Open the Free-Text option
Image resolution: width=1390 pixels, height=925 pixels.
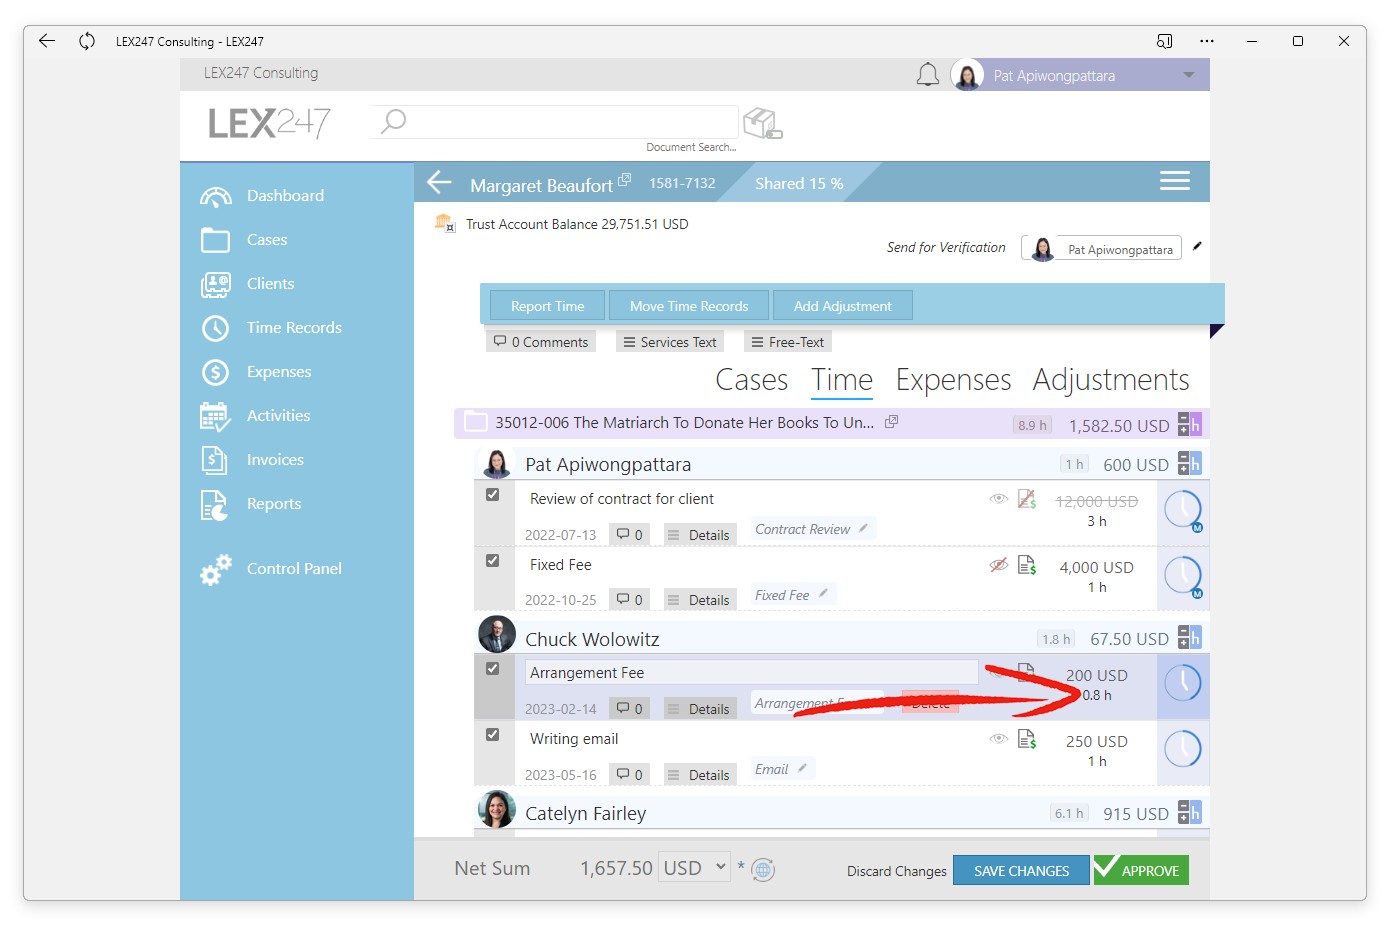click(x=788, y=342)
